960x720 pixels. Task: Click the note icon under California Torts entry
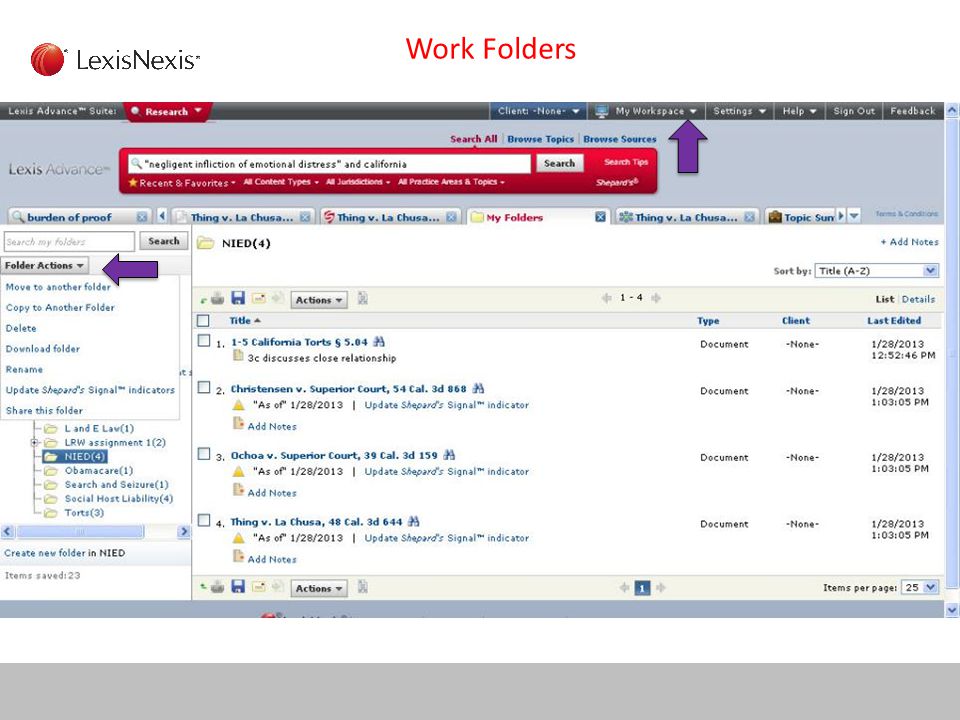[238, 356]
